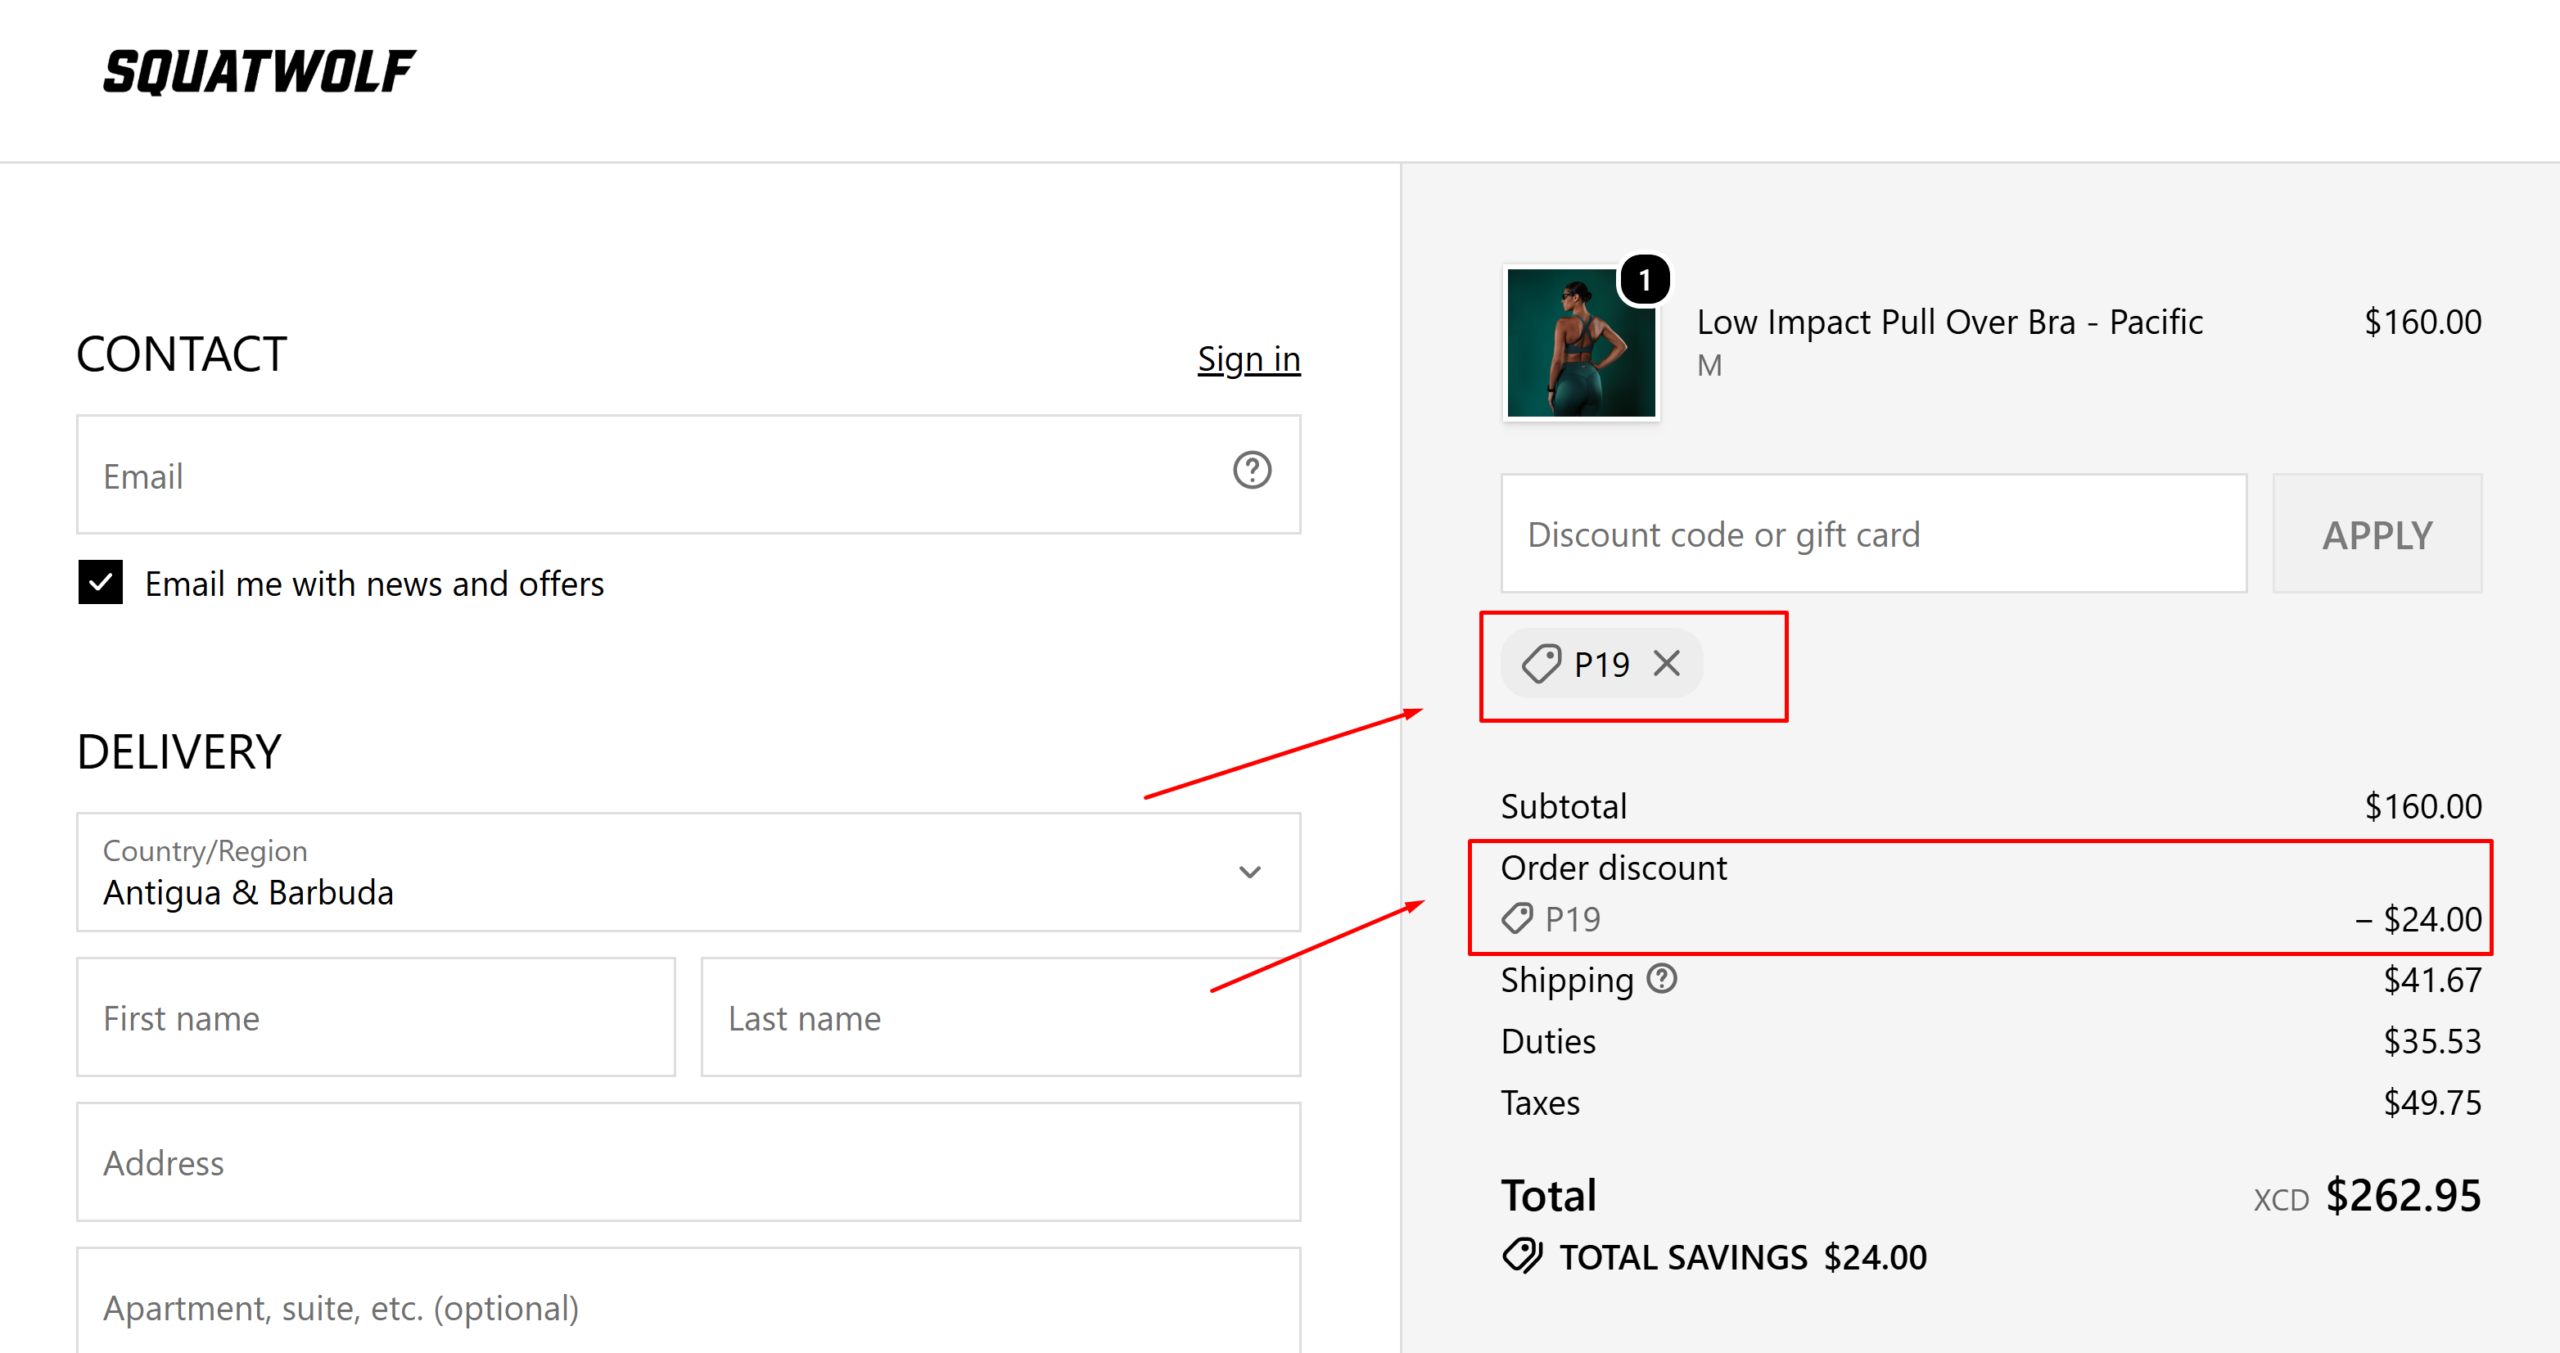The width and height of the screenshot is (2560, 1353).
Task: Click the Order discount label
Action: pyautogui.click(x=1613, y=867)
